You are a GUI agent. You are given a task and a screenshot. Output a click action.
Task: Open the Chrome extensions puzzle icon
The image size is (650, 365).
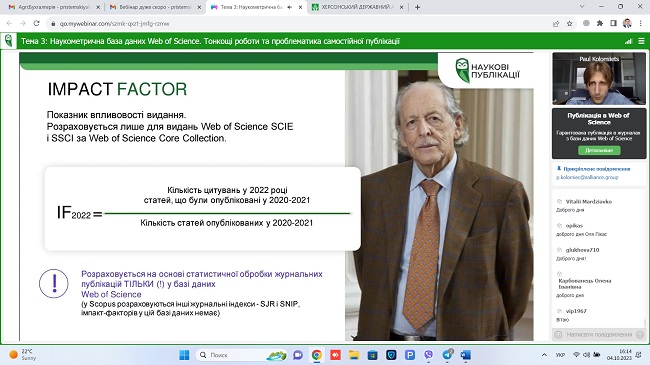coord(599,23)
